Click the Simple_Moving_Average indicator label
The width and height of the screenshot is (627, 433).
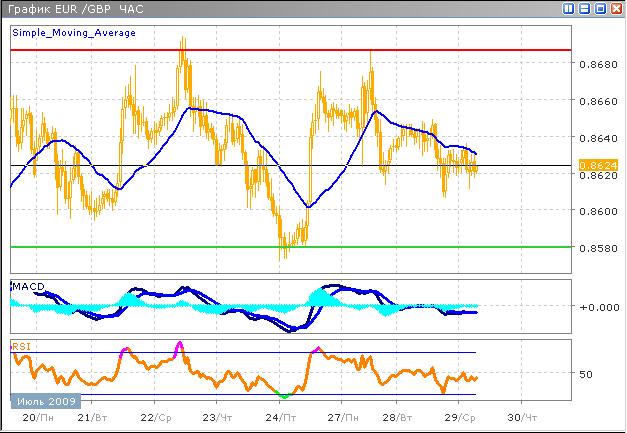tap(58, 33)
